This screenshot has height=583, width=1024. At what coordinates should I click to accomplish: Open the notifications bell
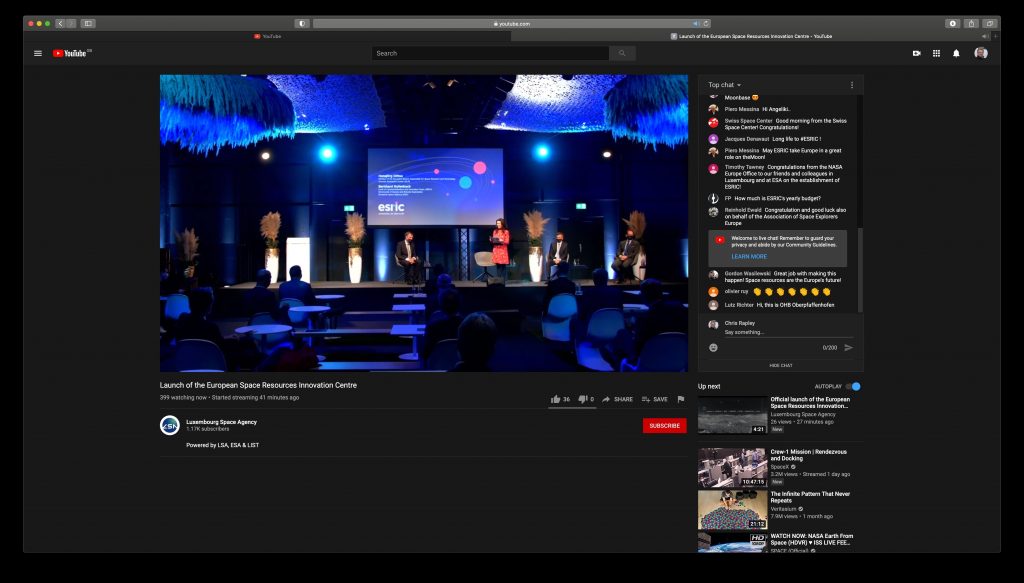click(x=956, y=54)
